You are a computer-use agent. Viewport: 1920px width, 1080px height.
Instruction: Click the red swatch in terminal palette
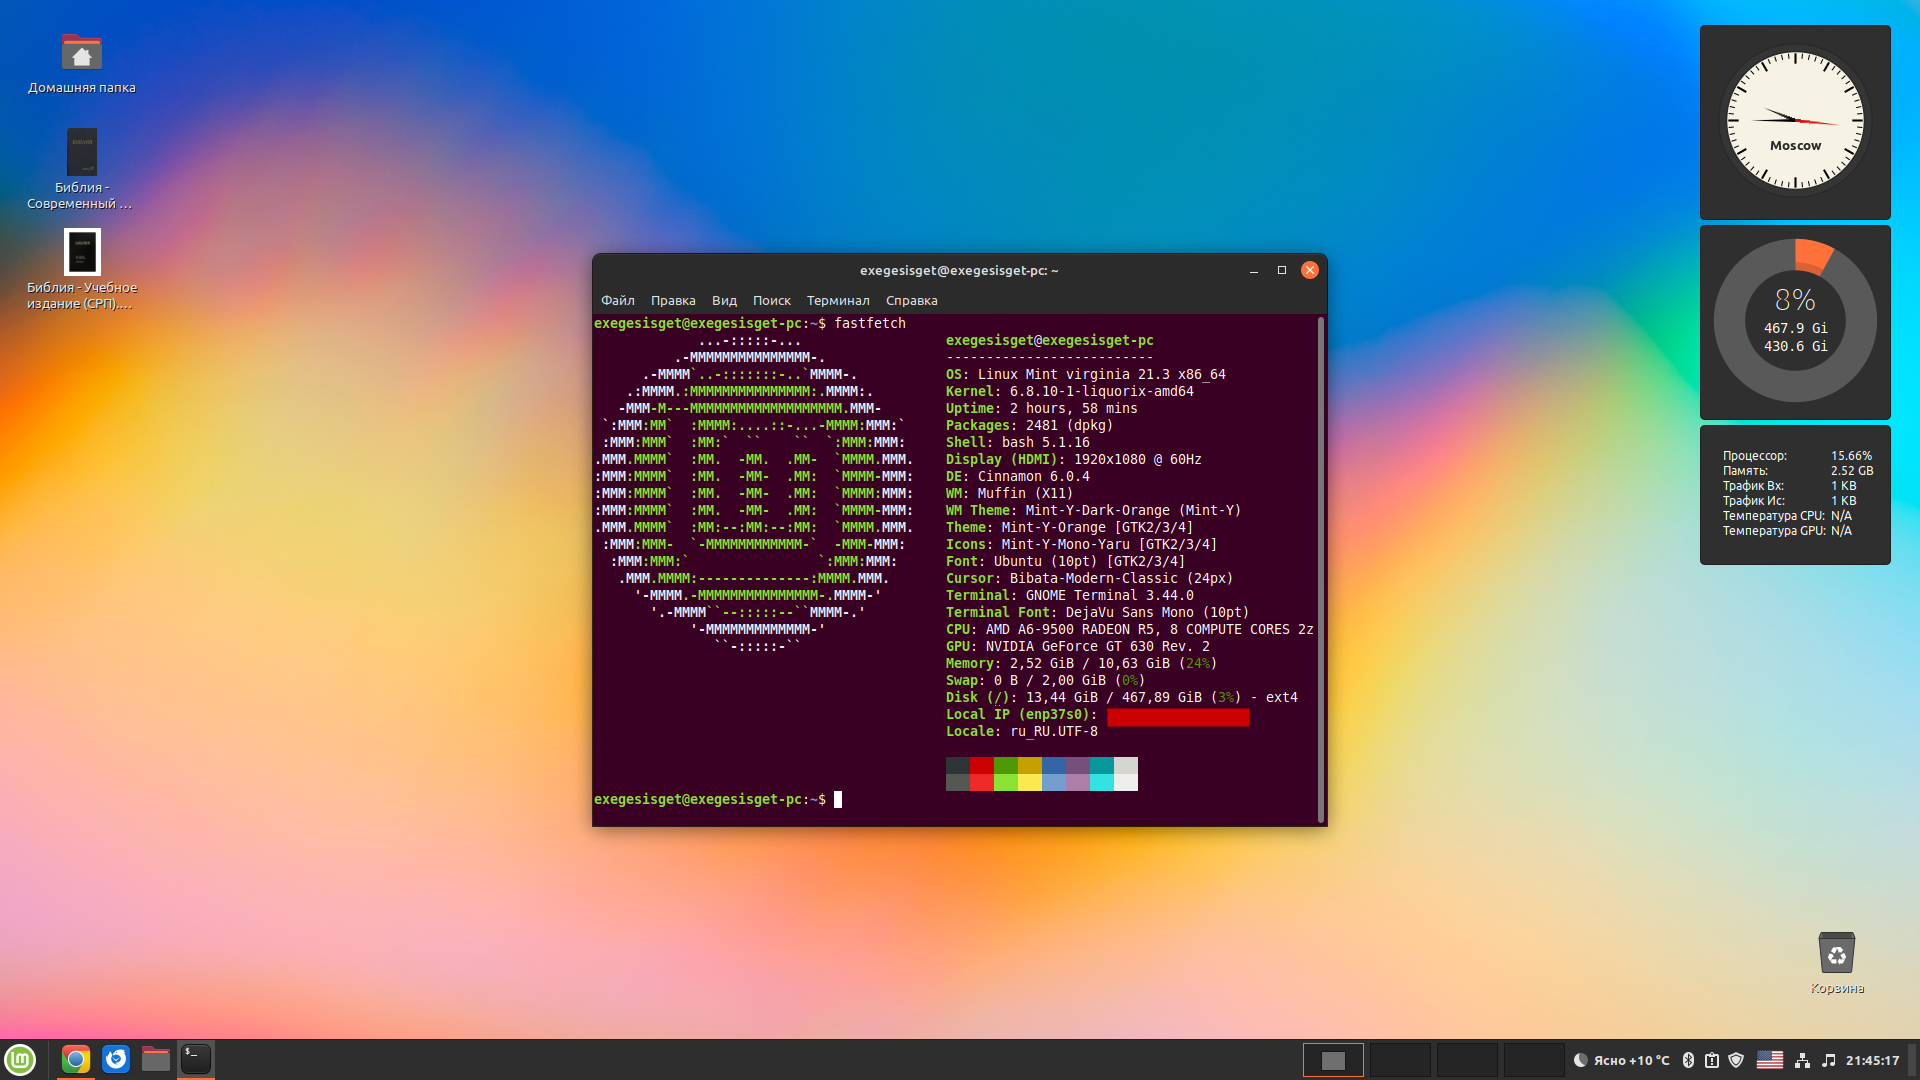981,766
